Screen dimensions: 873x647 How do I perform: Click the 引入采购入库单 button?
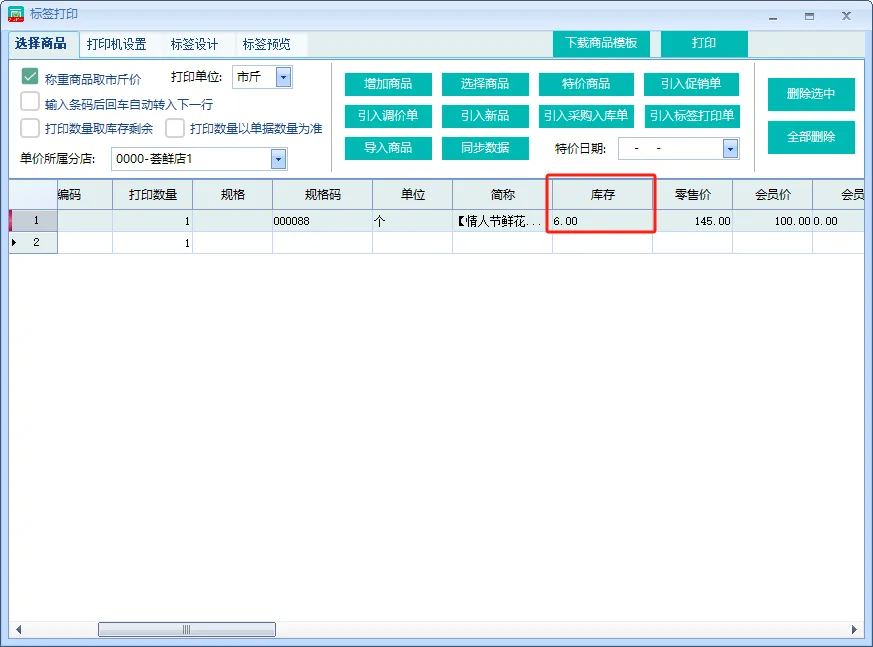[586, 116]
